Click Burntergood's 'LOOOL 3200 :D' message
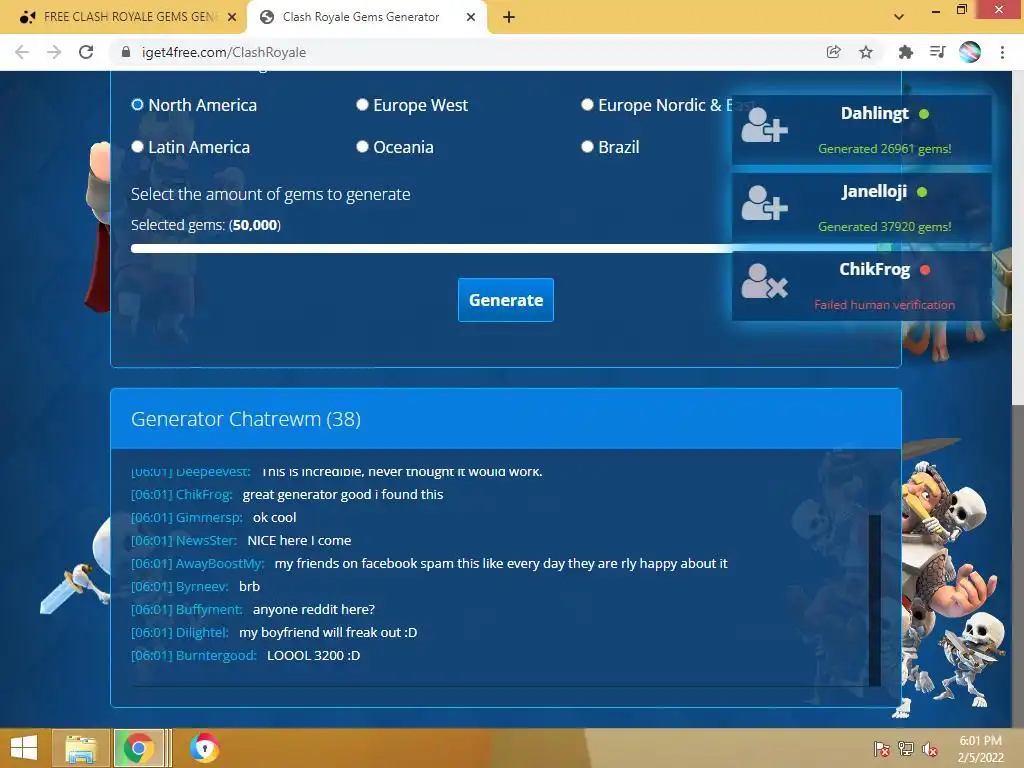Screen dimensions: 1024x768 pyautogui.click(x=313, y=655)
